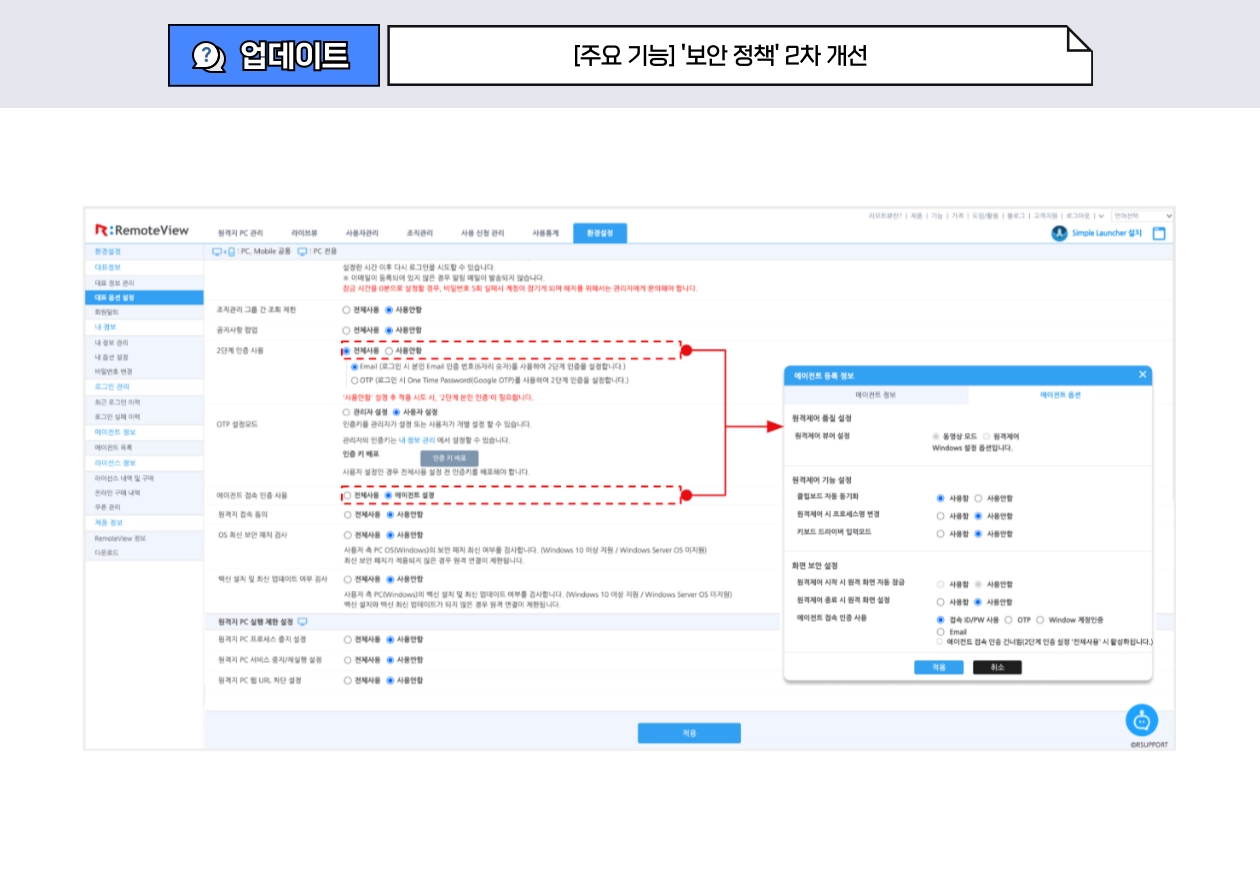The height and width of the screenshot is (891, 1260).
Task: Select 전체사용 for 백신 설치 및 최신 업데이트 여부 검사
Action: (347, 578)
